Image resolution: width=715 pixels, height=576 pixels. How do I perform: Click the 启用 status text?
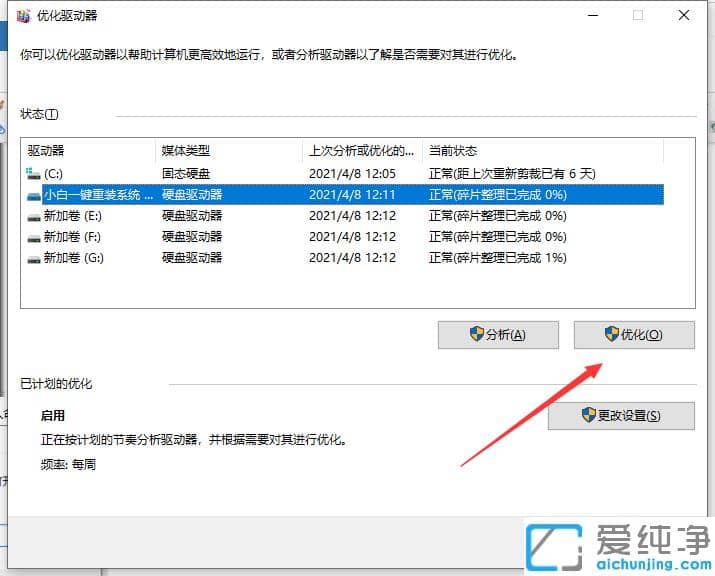point(53,415)
